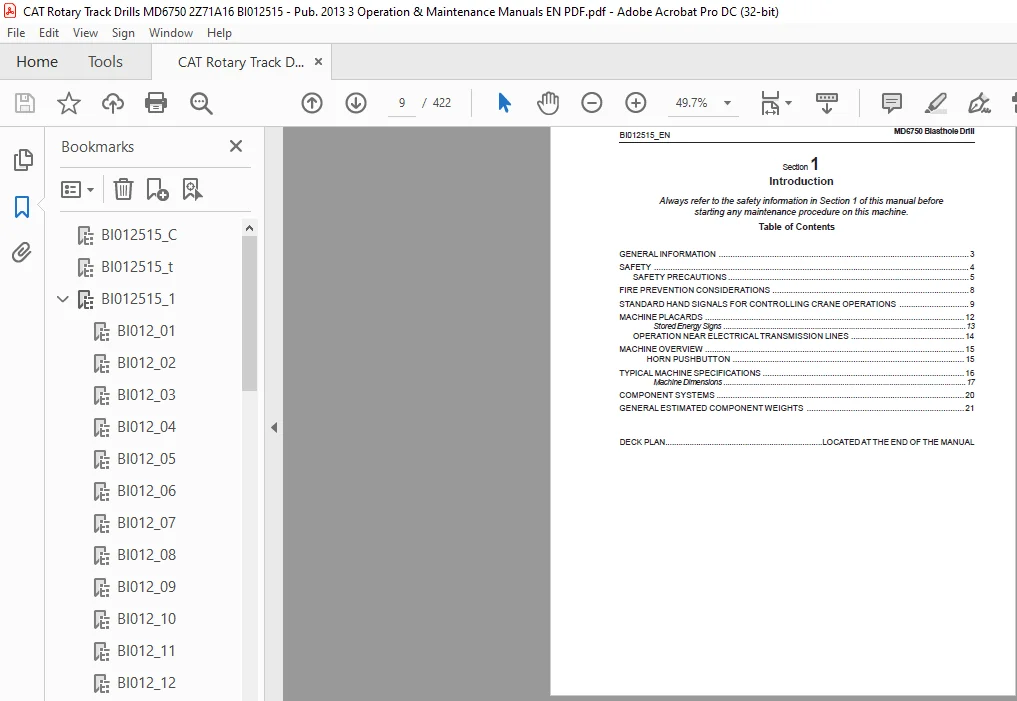Click the 49.7% zoom value field

click(x=691, y=103)
